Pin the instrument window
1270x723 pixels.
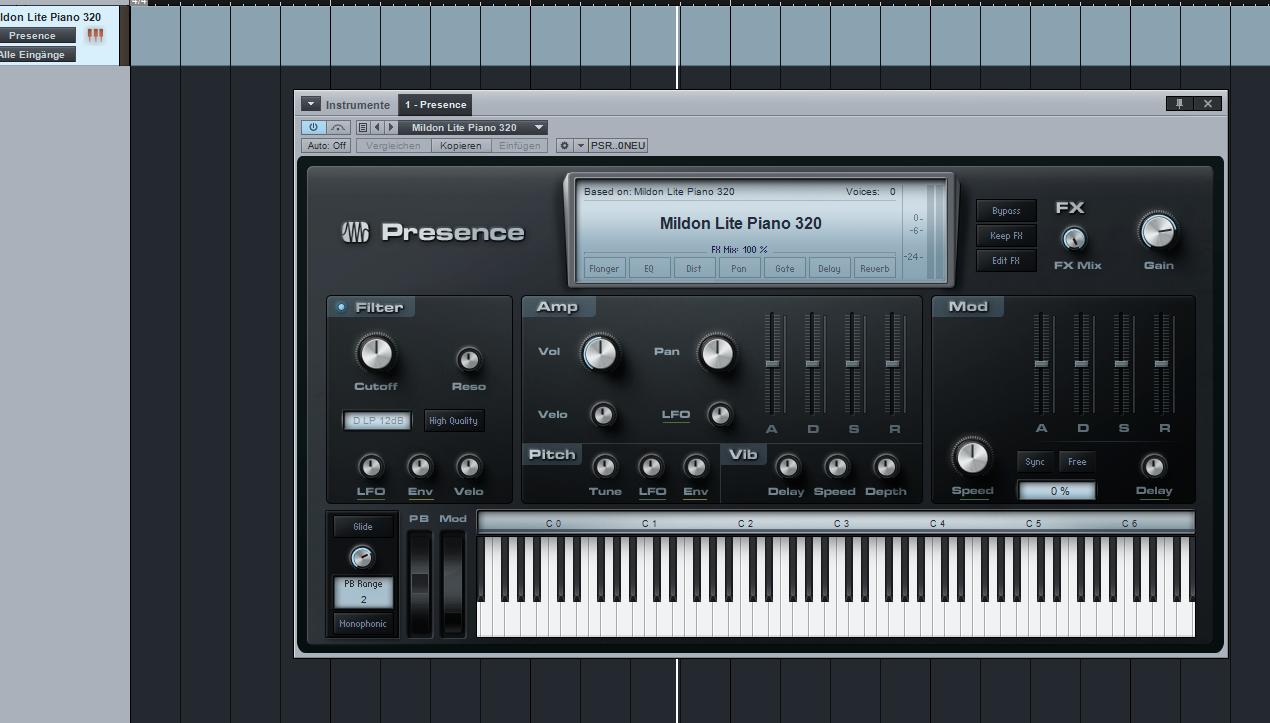coord(1179,103)
